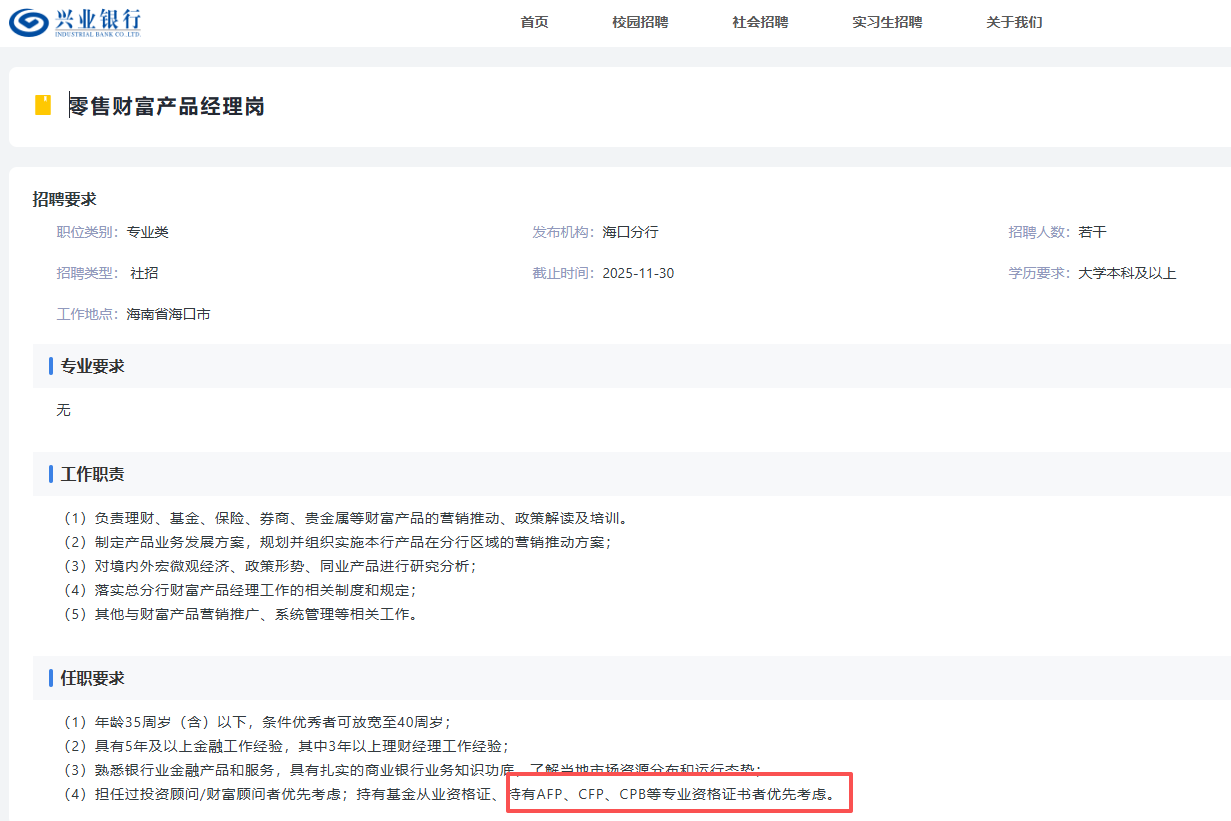Click the job title 零售财富产品经理岗
The width and height of the screenshot is (1231, 821).
pyautogui.click(x=167, y=106)
